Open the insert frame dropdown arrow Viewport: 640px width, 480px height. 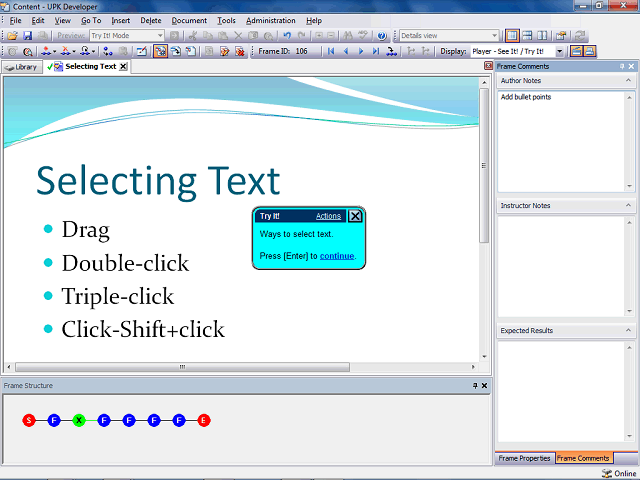pos(55,51)
